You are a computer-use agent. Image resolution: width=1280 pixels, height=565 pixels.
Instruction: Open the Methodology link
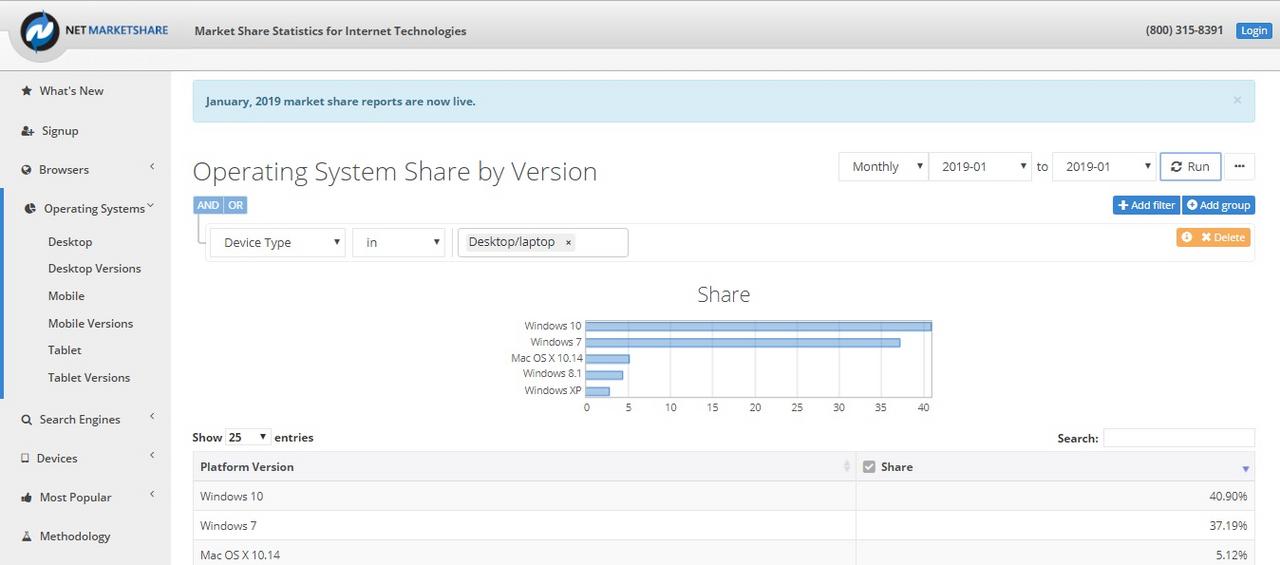click(75, 537)
